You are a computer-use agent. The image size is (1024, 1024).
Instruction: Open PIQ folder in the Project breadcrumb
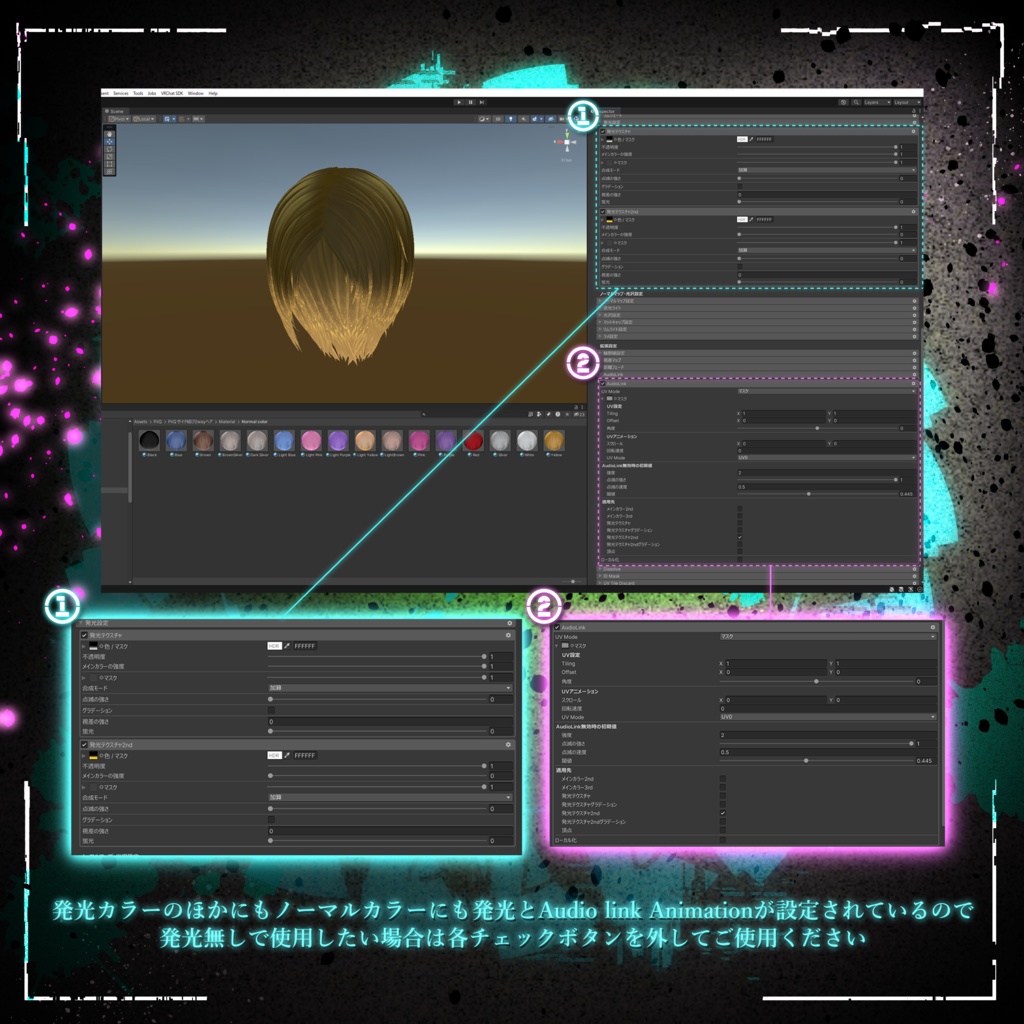(x=157, y=422)
